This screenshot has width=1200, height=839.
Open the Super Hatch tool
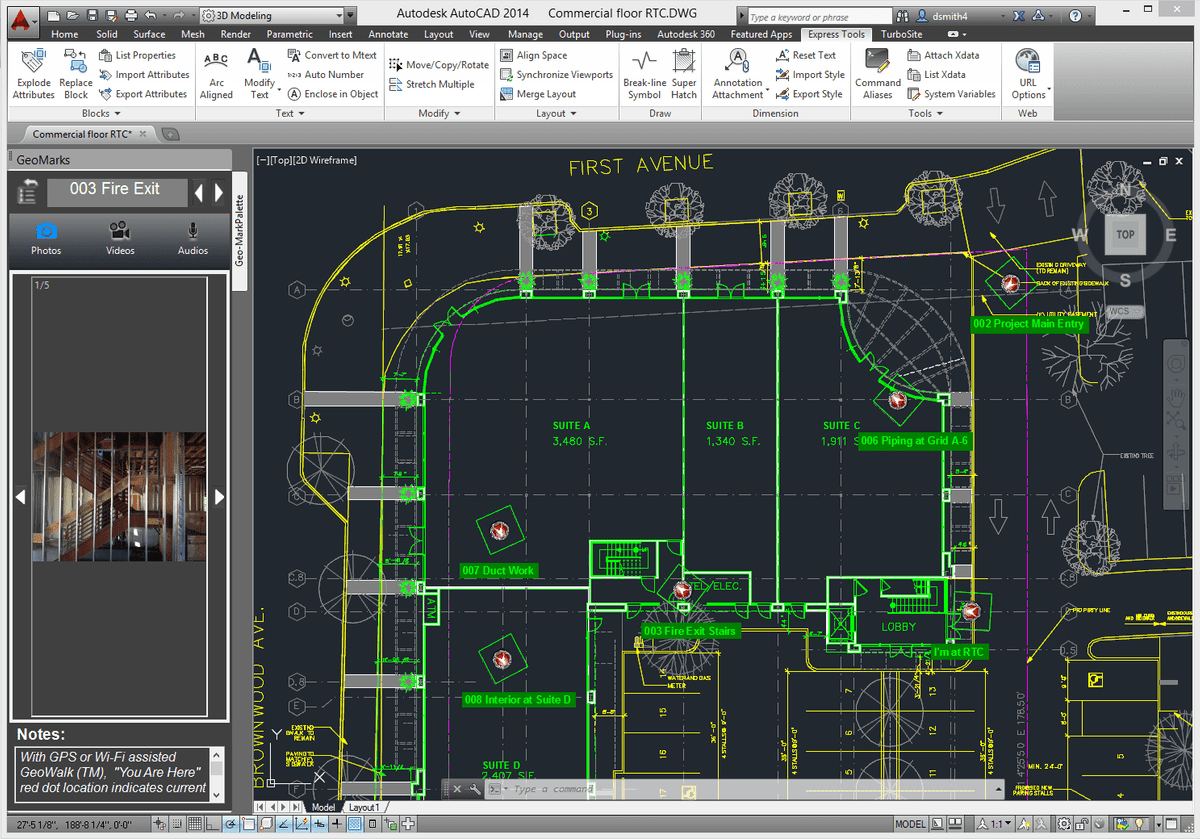pyautogui.click(x=684, y=72)
